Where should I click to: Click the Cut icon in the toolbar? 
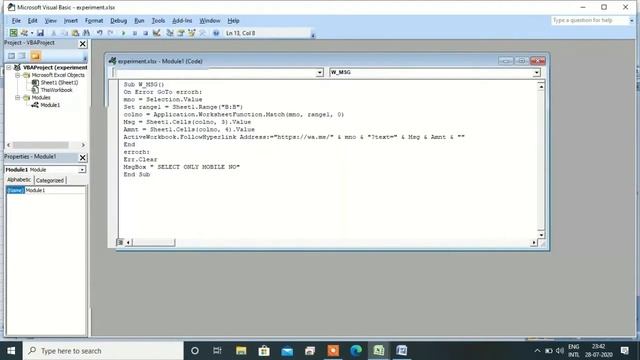pyautogui.click(x=53, y=33)
